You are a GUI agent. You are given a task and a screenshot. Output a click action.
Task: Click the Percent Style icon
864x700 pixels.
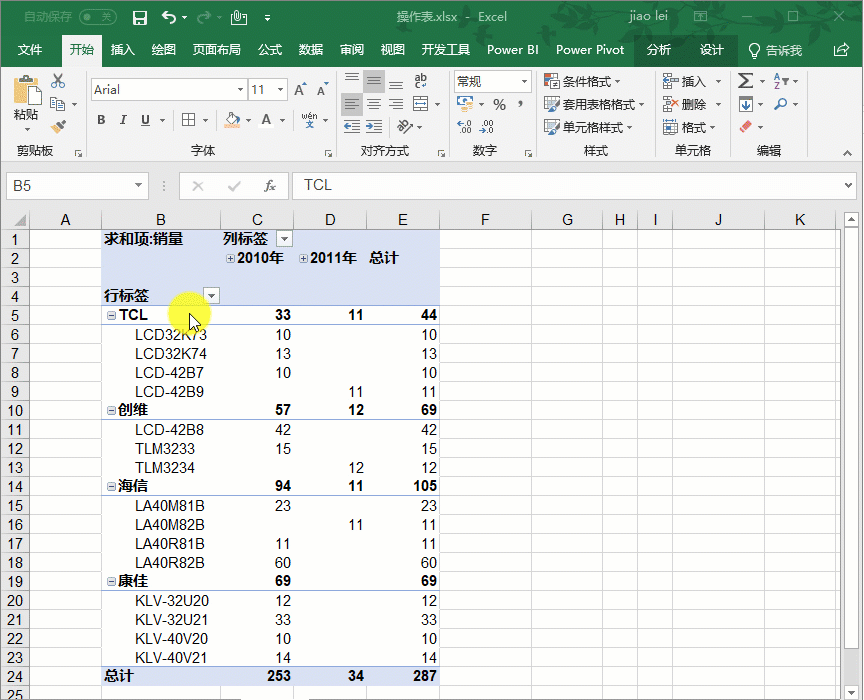coord(499,104)
